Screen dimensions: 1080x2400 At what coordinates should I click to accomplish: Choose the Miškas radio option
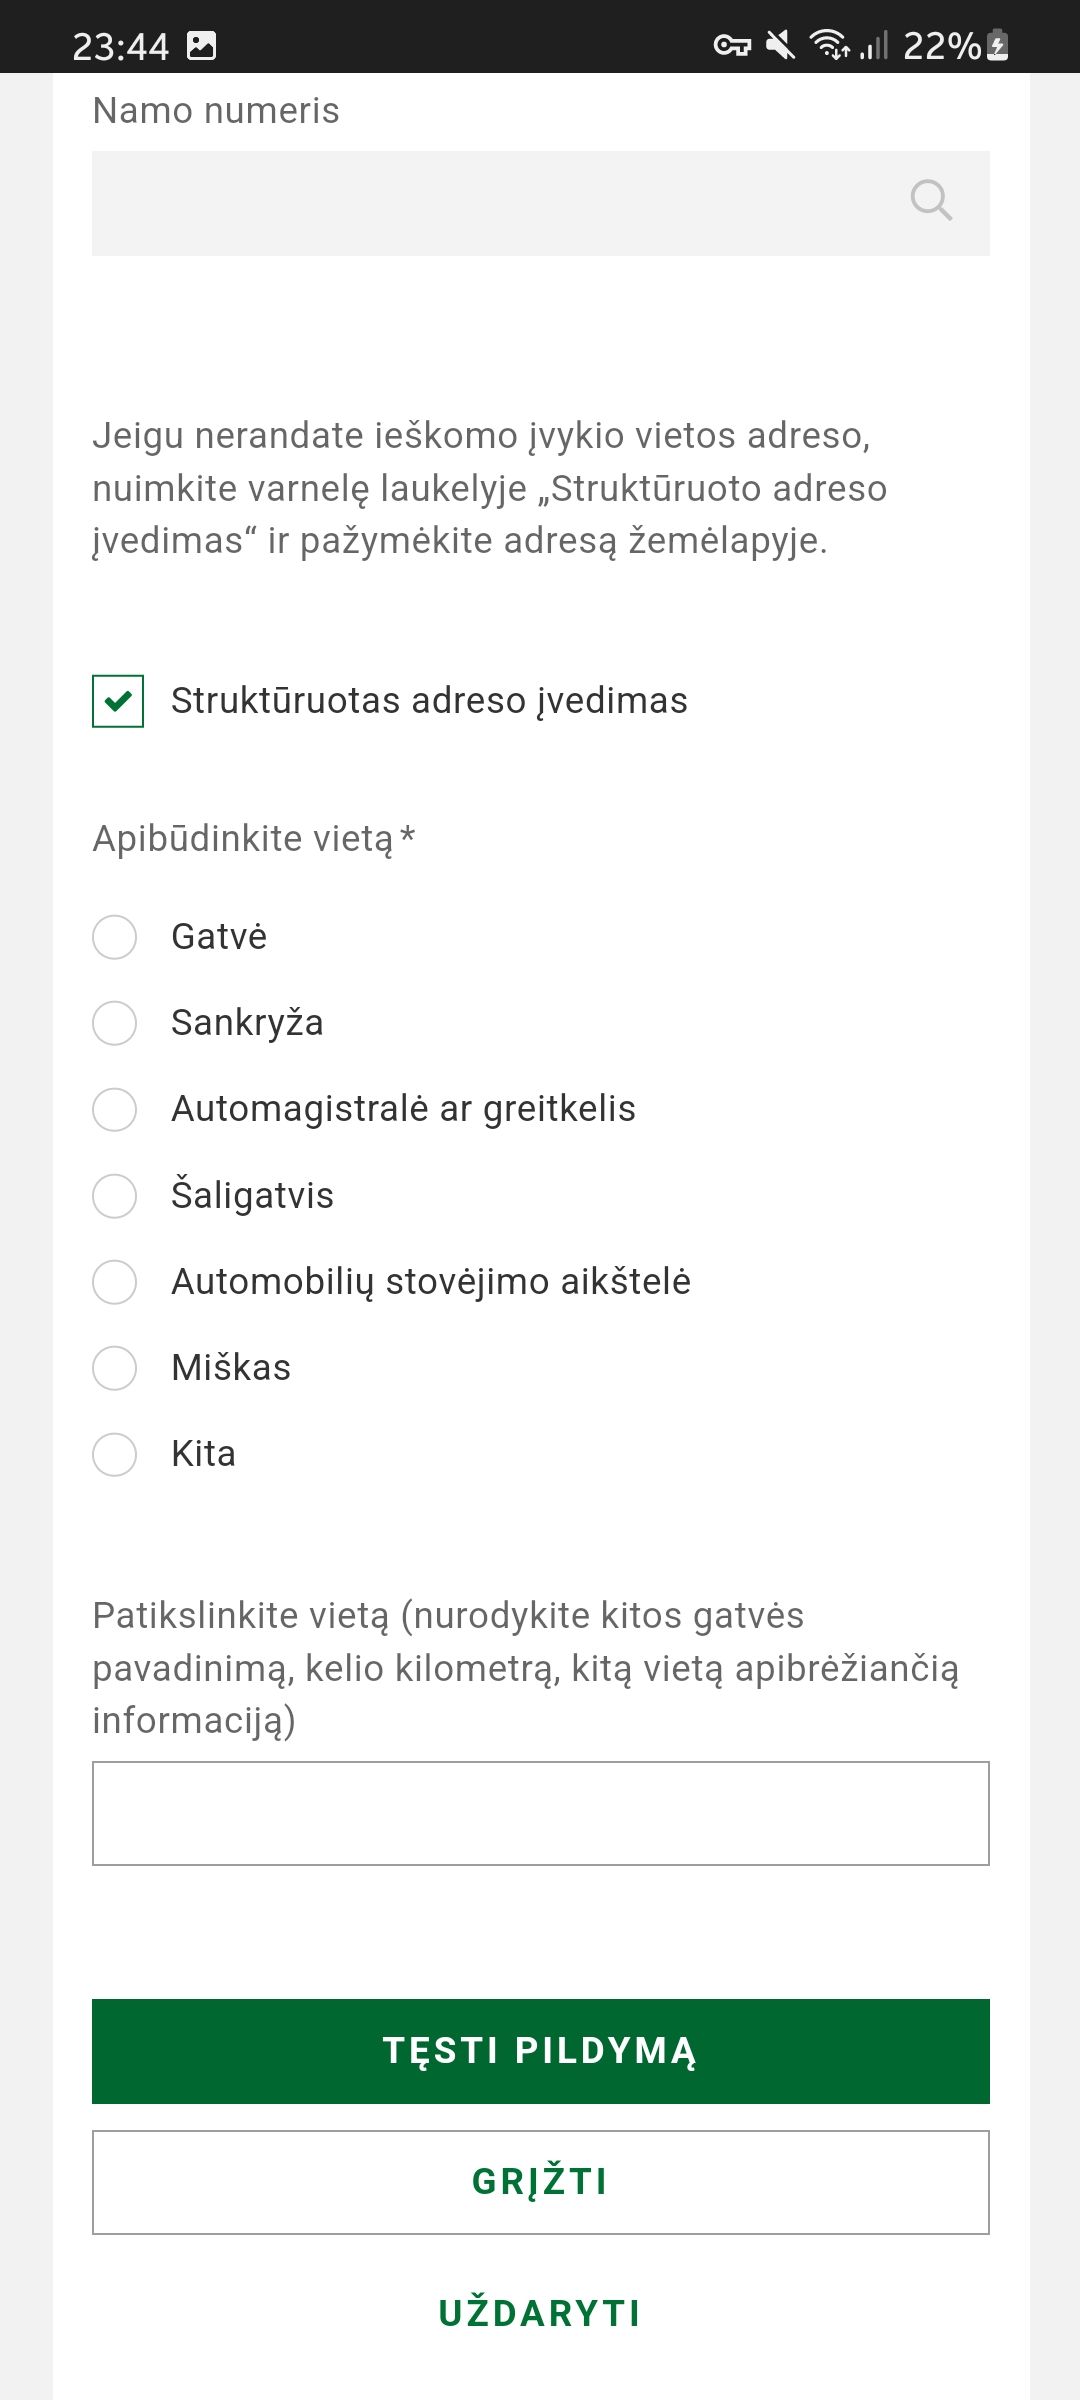pos(115,1368)
